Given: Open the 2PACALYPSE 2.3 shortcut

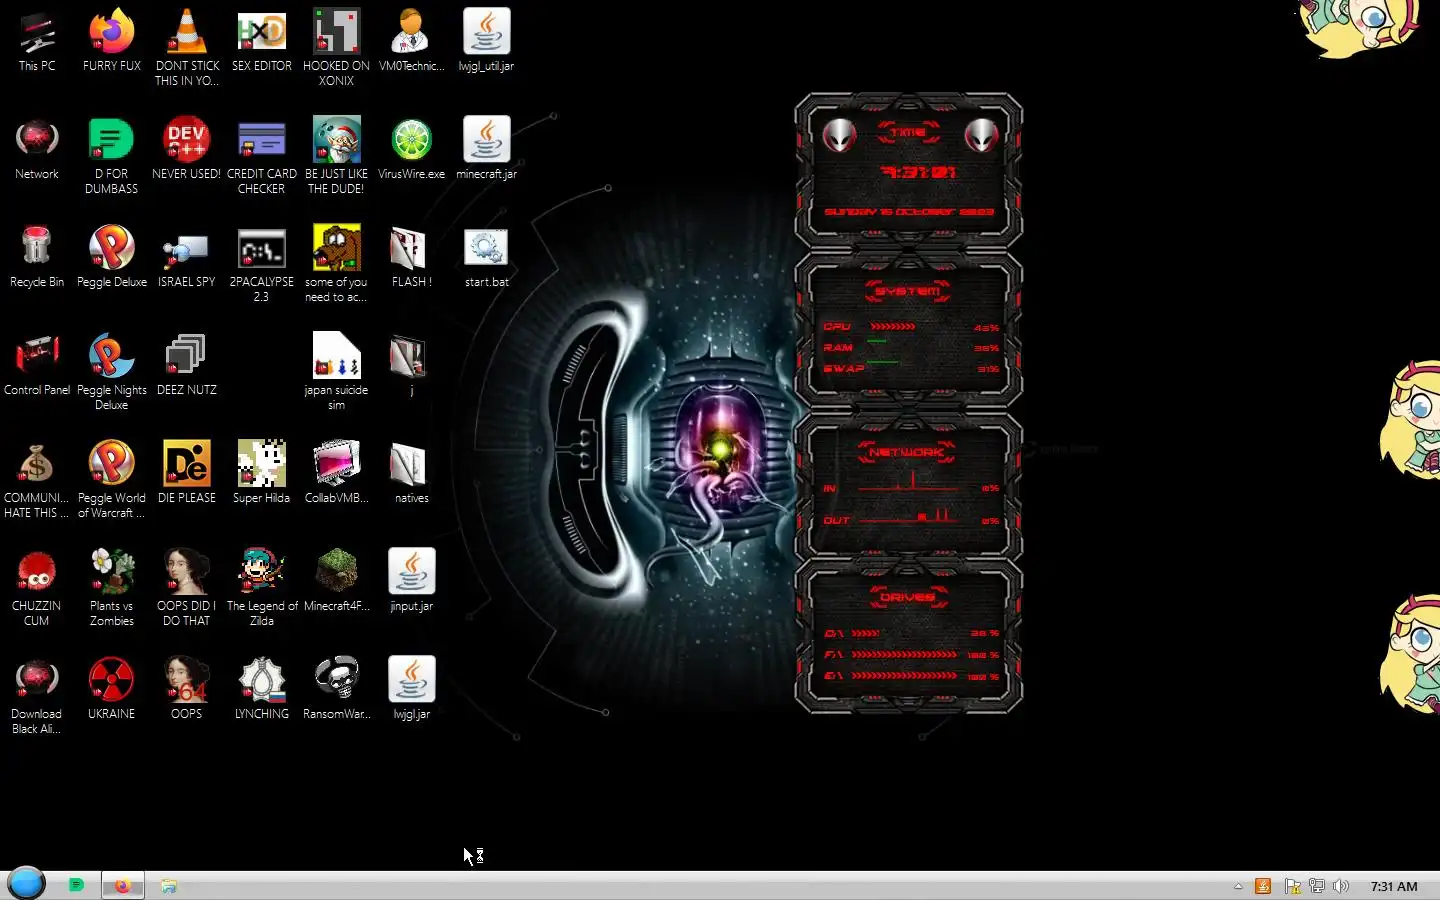Looking at the screenshot, I should click(x=262, y=265).
